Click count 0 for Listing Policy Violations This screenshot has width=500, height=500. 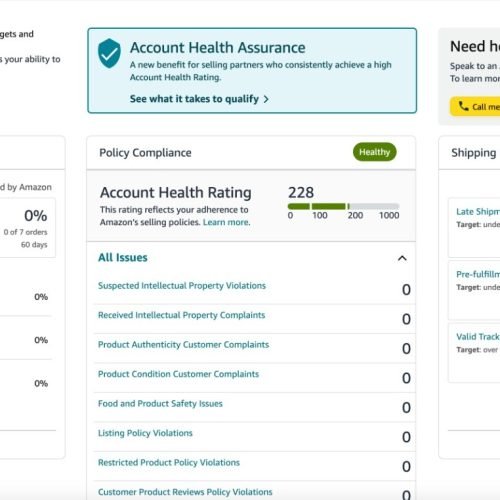tap(406, 437)
